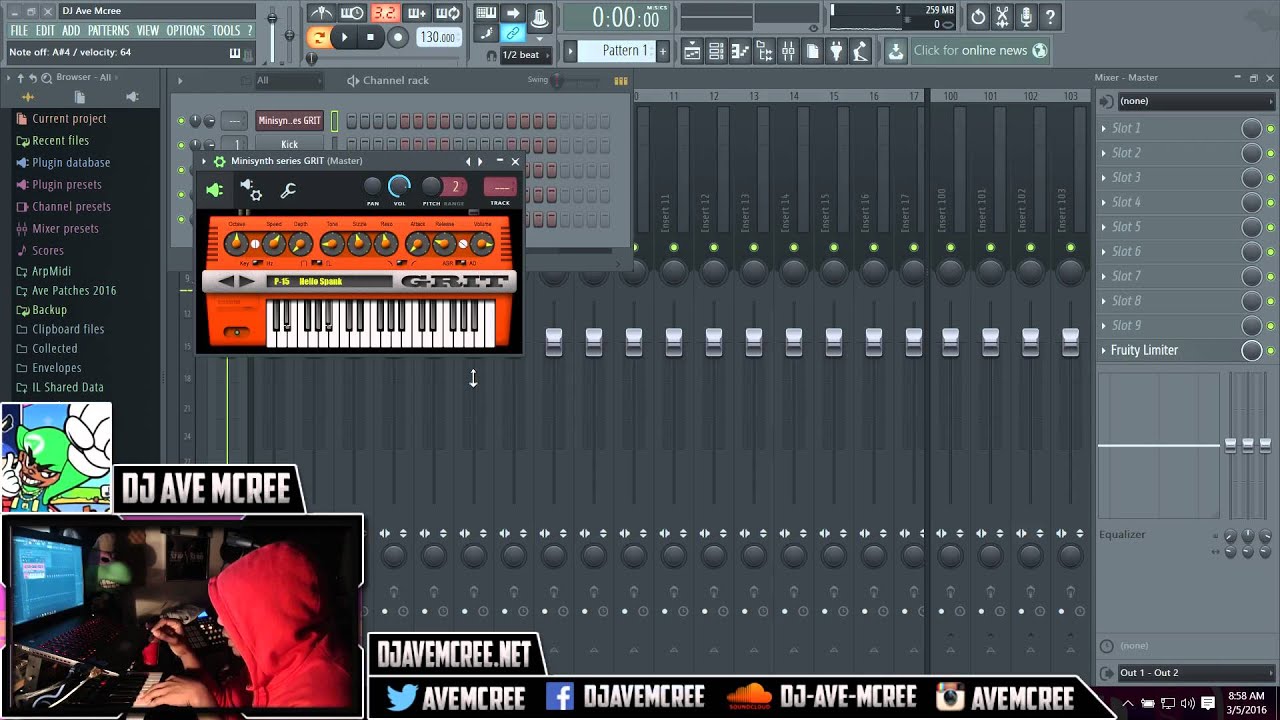This screenshot has width=1280, height=720.
Task: Toggle pattern/song mode switch
Action: point(319,37)
